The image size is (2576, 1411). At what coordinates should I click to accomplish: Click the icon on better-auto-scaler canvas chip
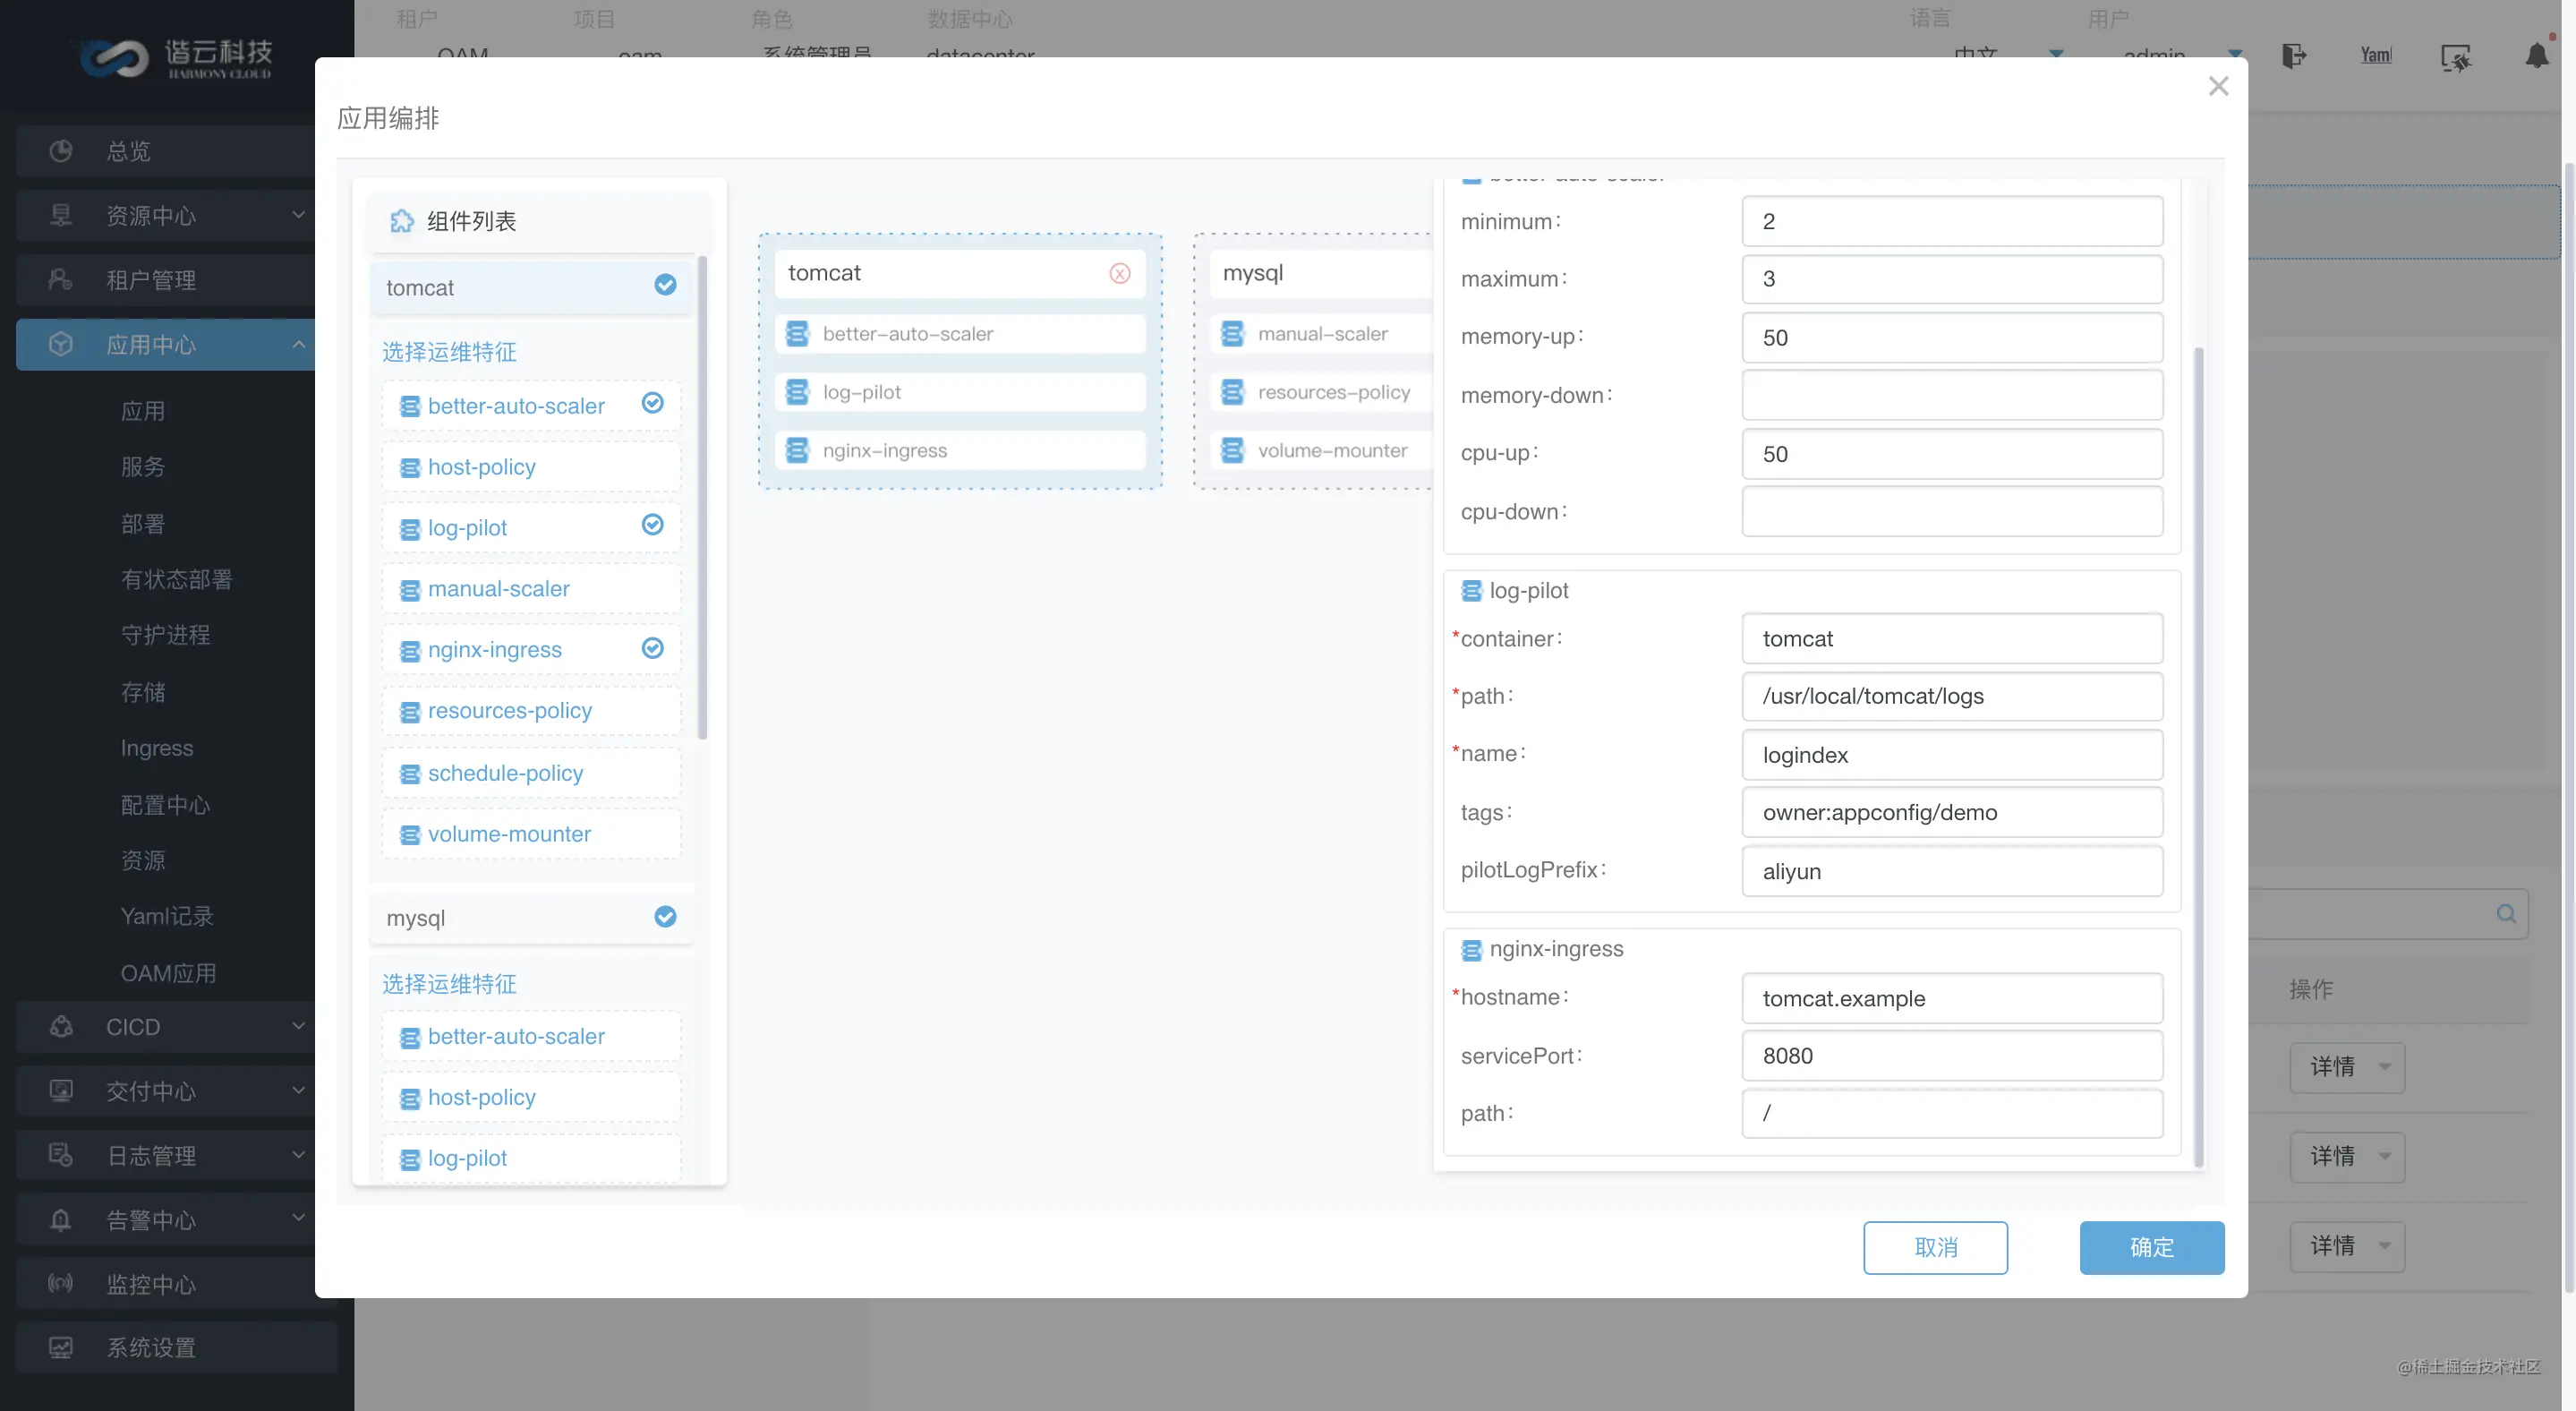click(797, 334)
